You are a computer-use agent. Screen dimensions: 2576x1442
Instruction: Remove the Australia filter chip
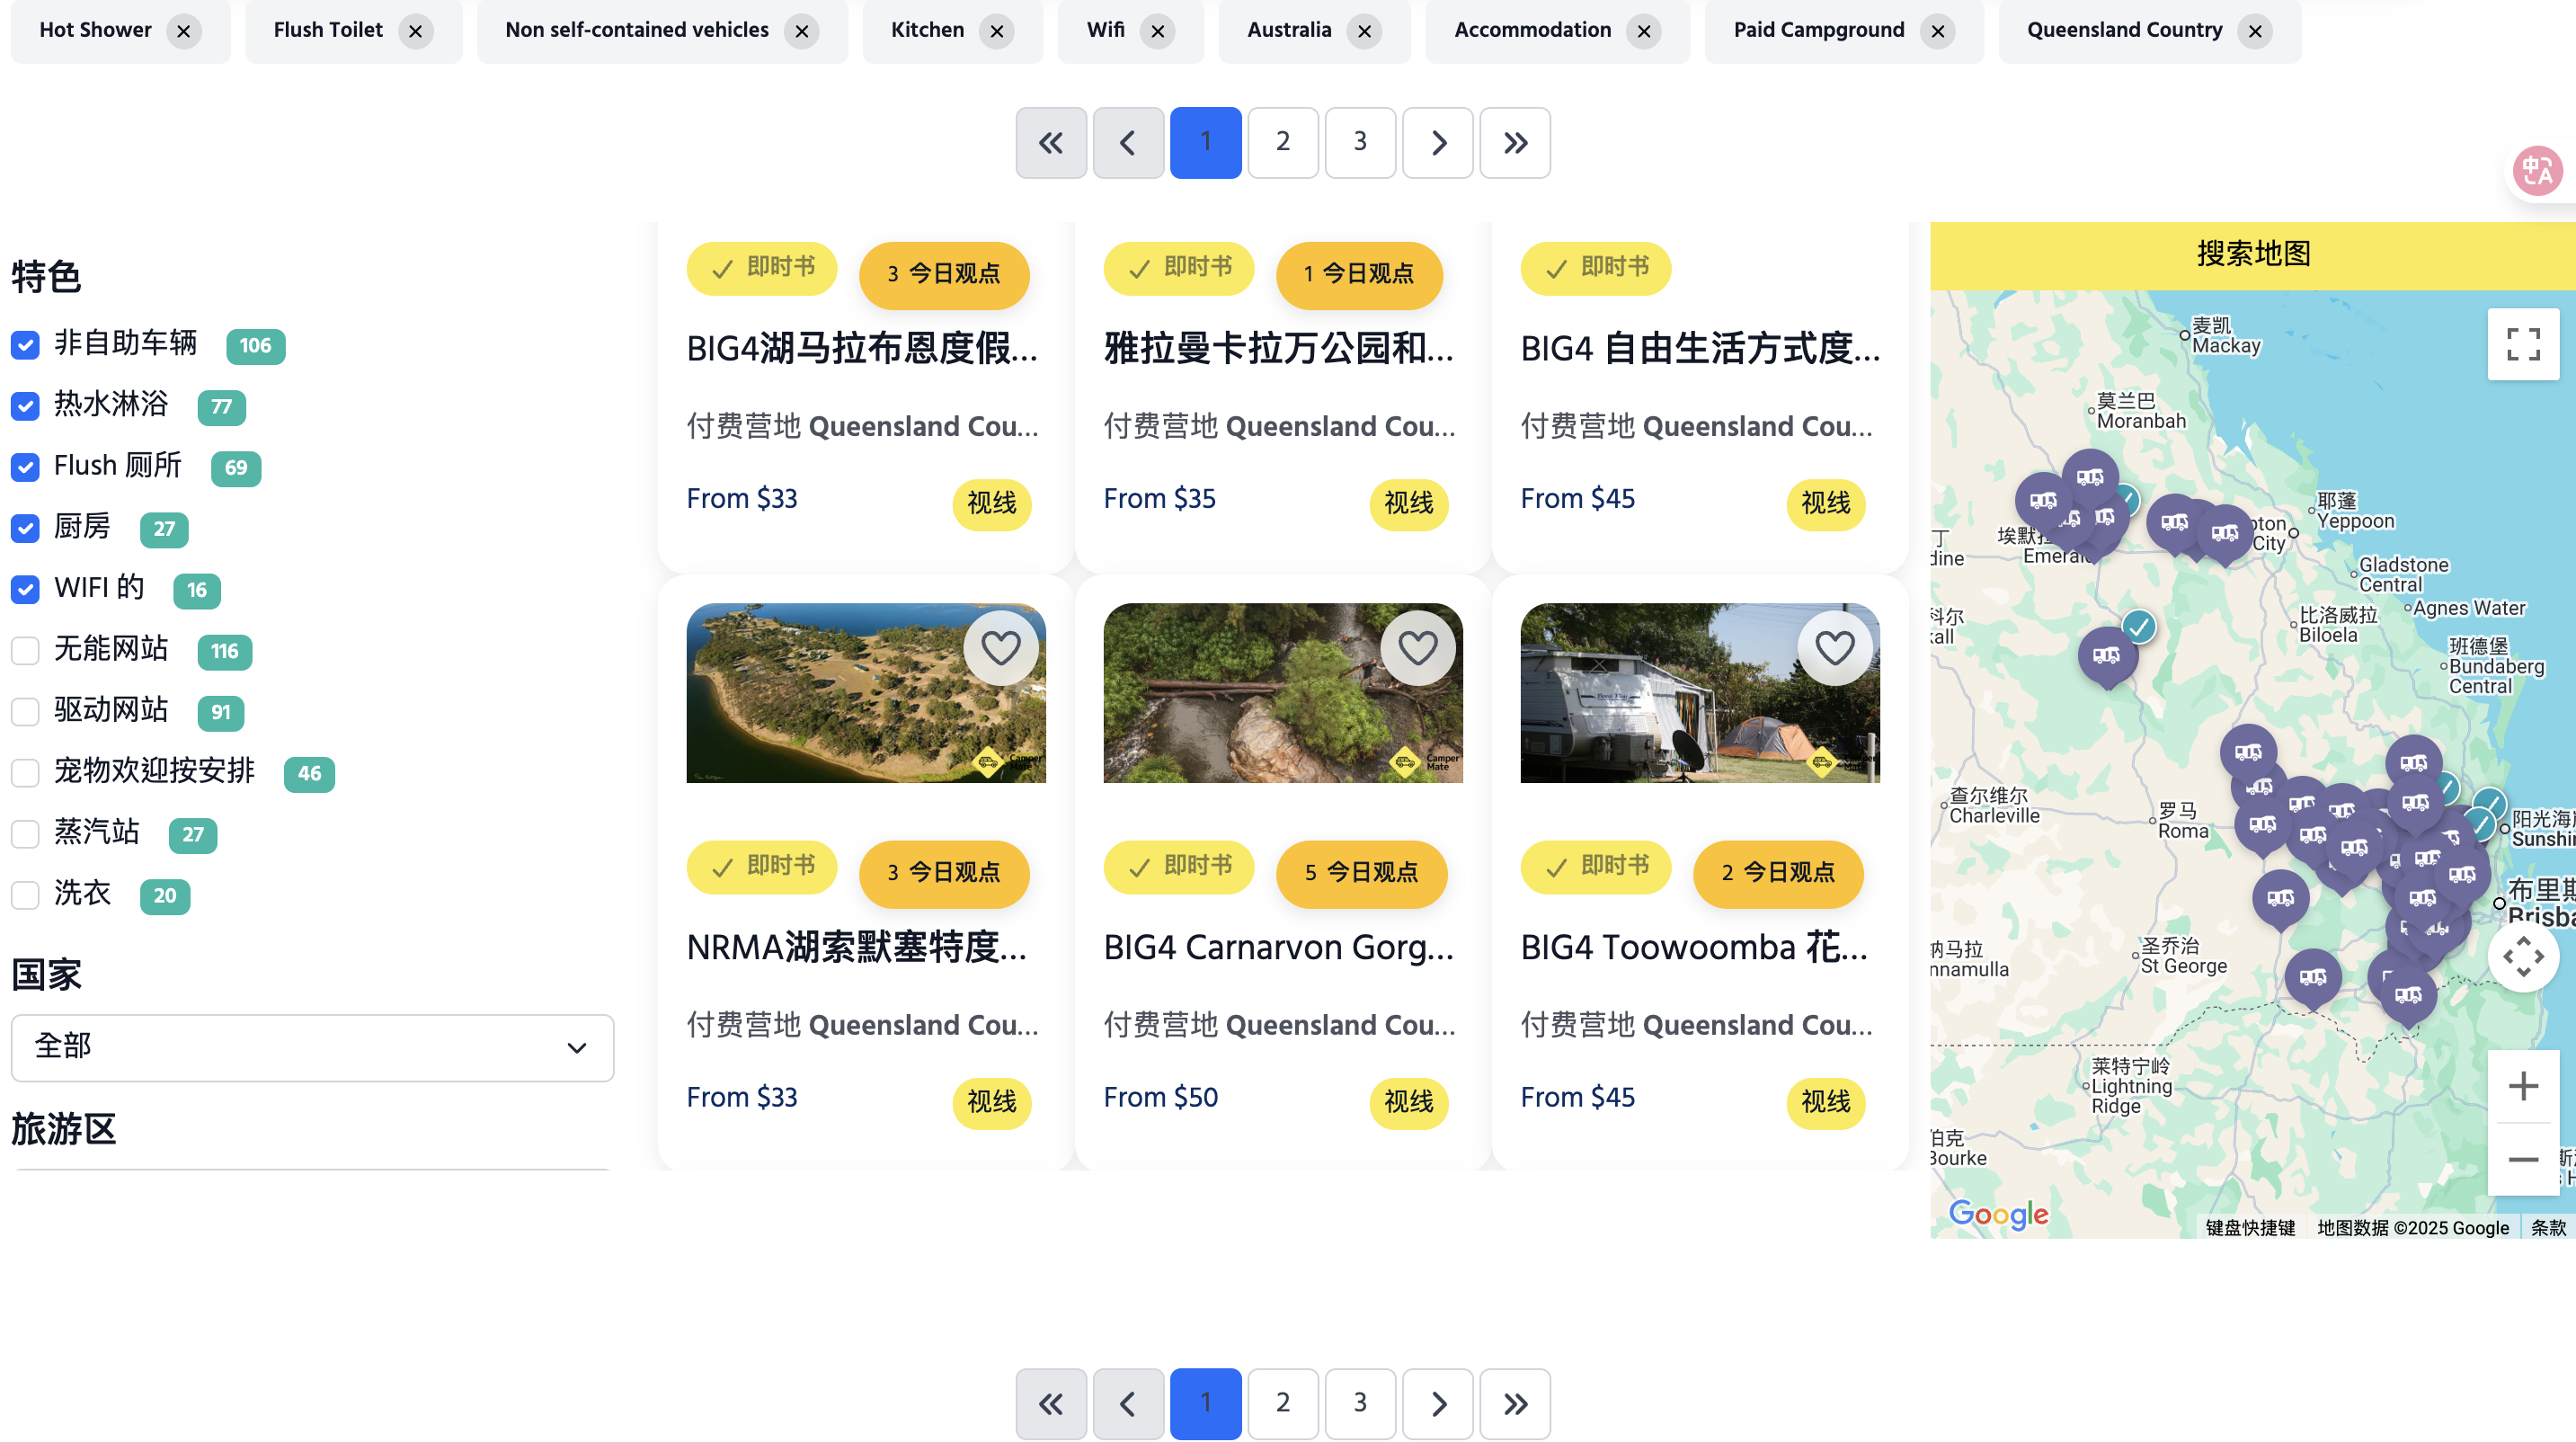pos(1364,31)
